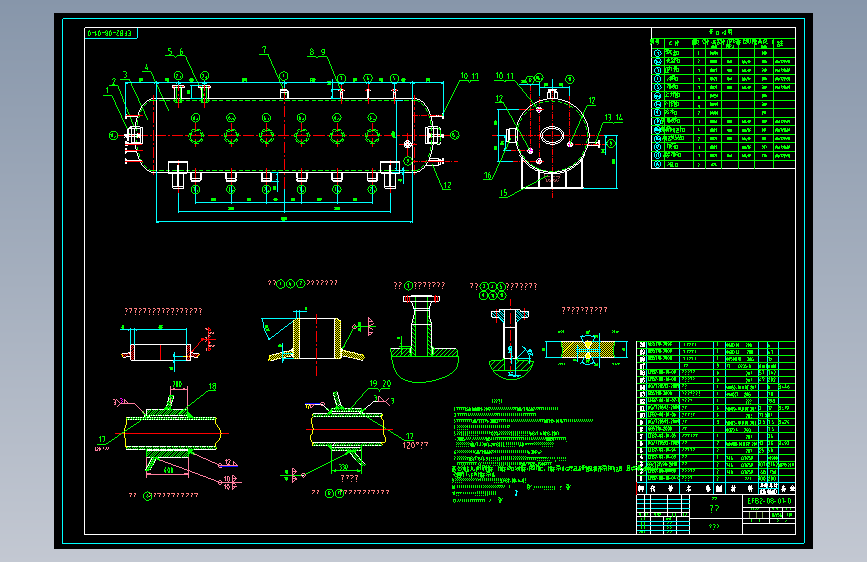Image resolution: width=867 pixels, height=562 pixels.
Task: Select the oval manhole in the end view
Action: coord(552,136)
